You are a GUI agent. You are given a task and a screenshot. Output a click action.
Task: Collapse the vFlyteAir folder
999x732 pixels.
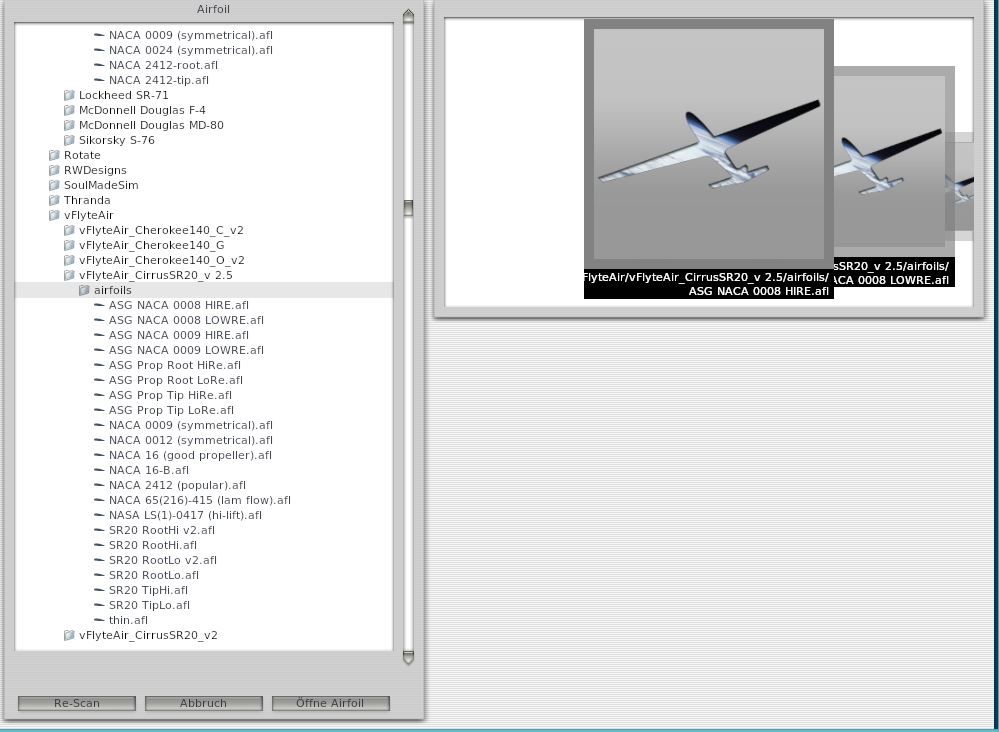click(x=54, y=215)
